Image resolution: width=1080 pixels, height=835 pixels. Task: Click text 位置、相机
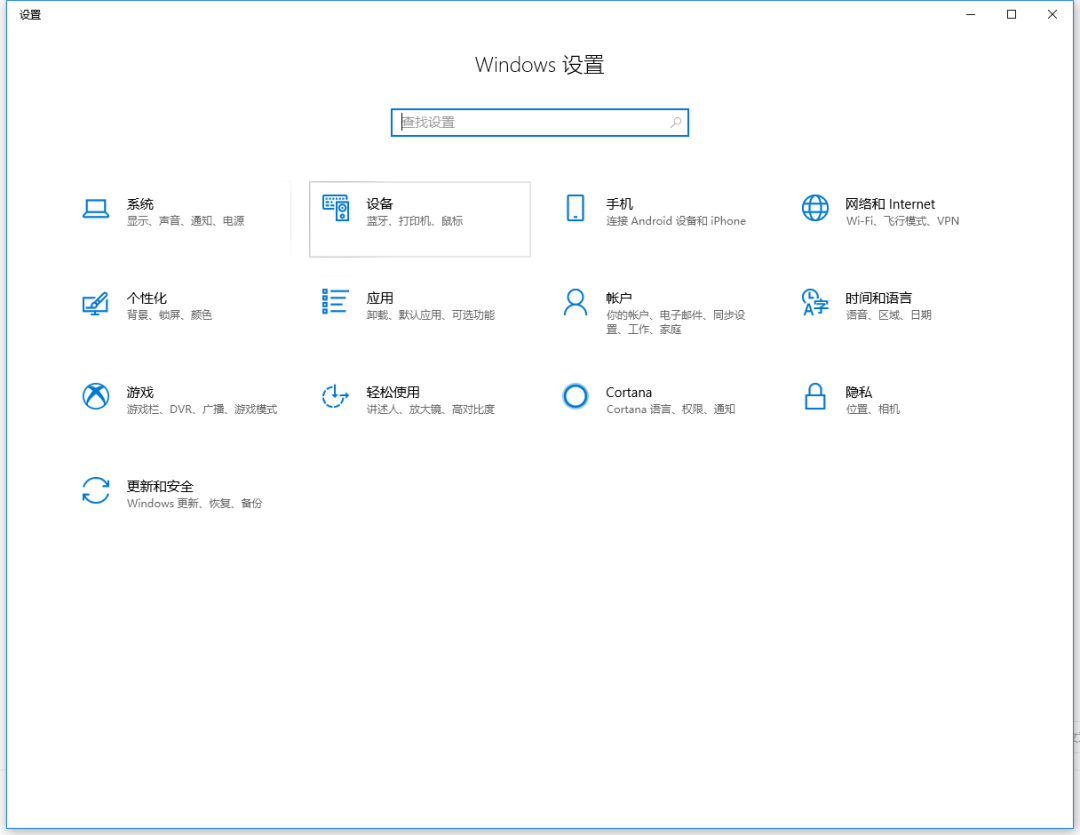873,409
